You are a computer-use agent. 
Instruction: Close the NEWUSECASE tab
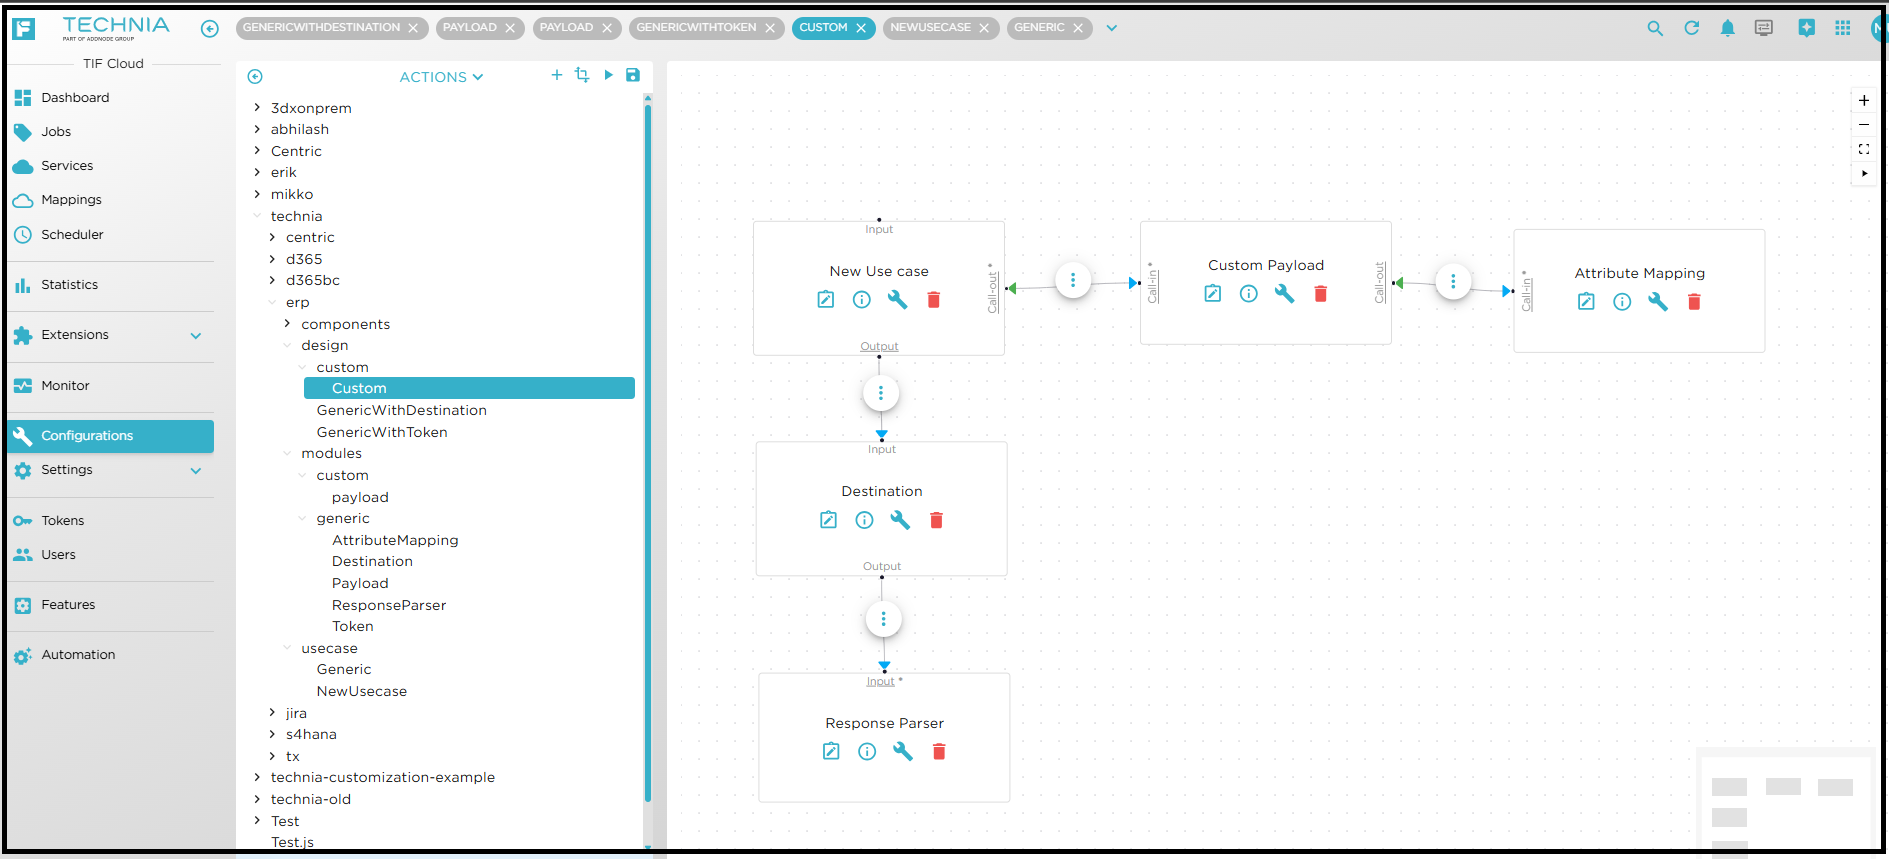tap(984, 28)
